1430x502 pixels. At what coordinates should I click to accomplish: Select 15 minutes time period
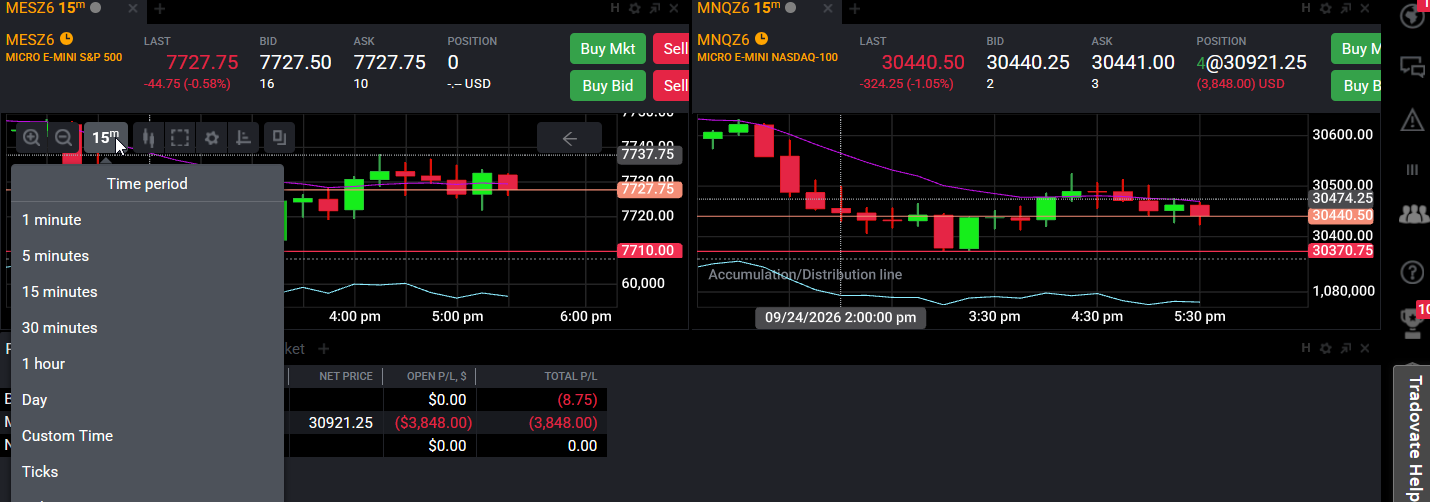tap(147, 292)
